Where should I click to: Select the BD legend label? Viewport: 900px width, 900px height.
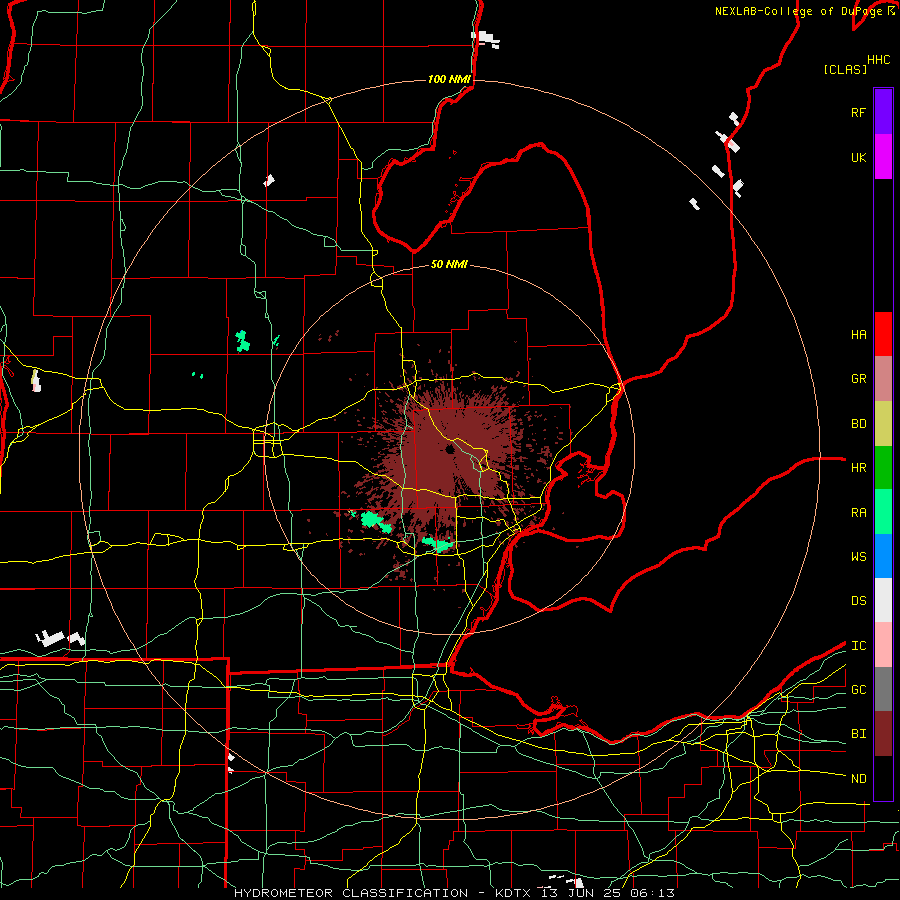(858, 424)
